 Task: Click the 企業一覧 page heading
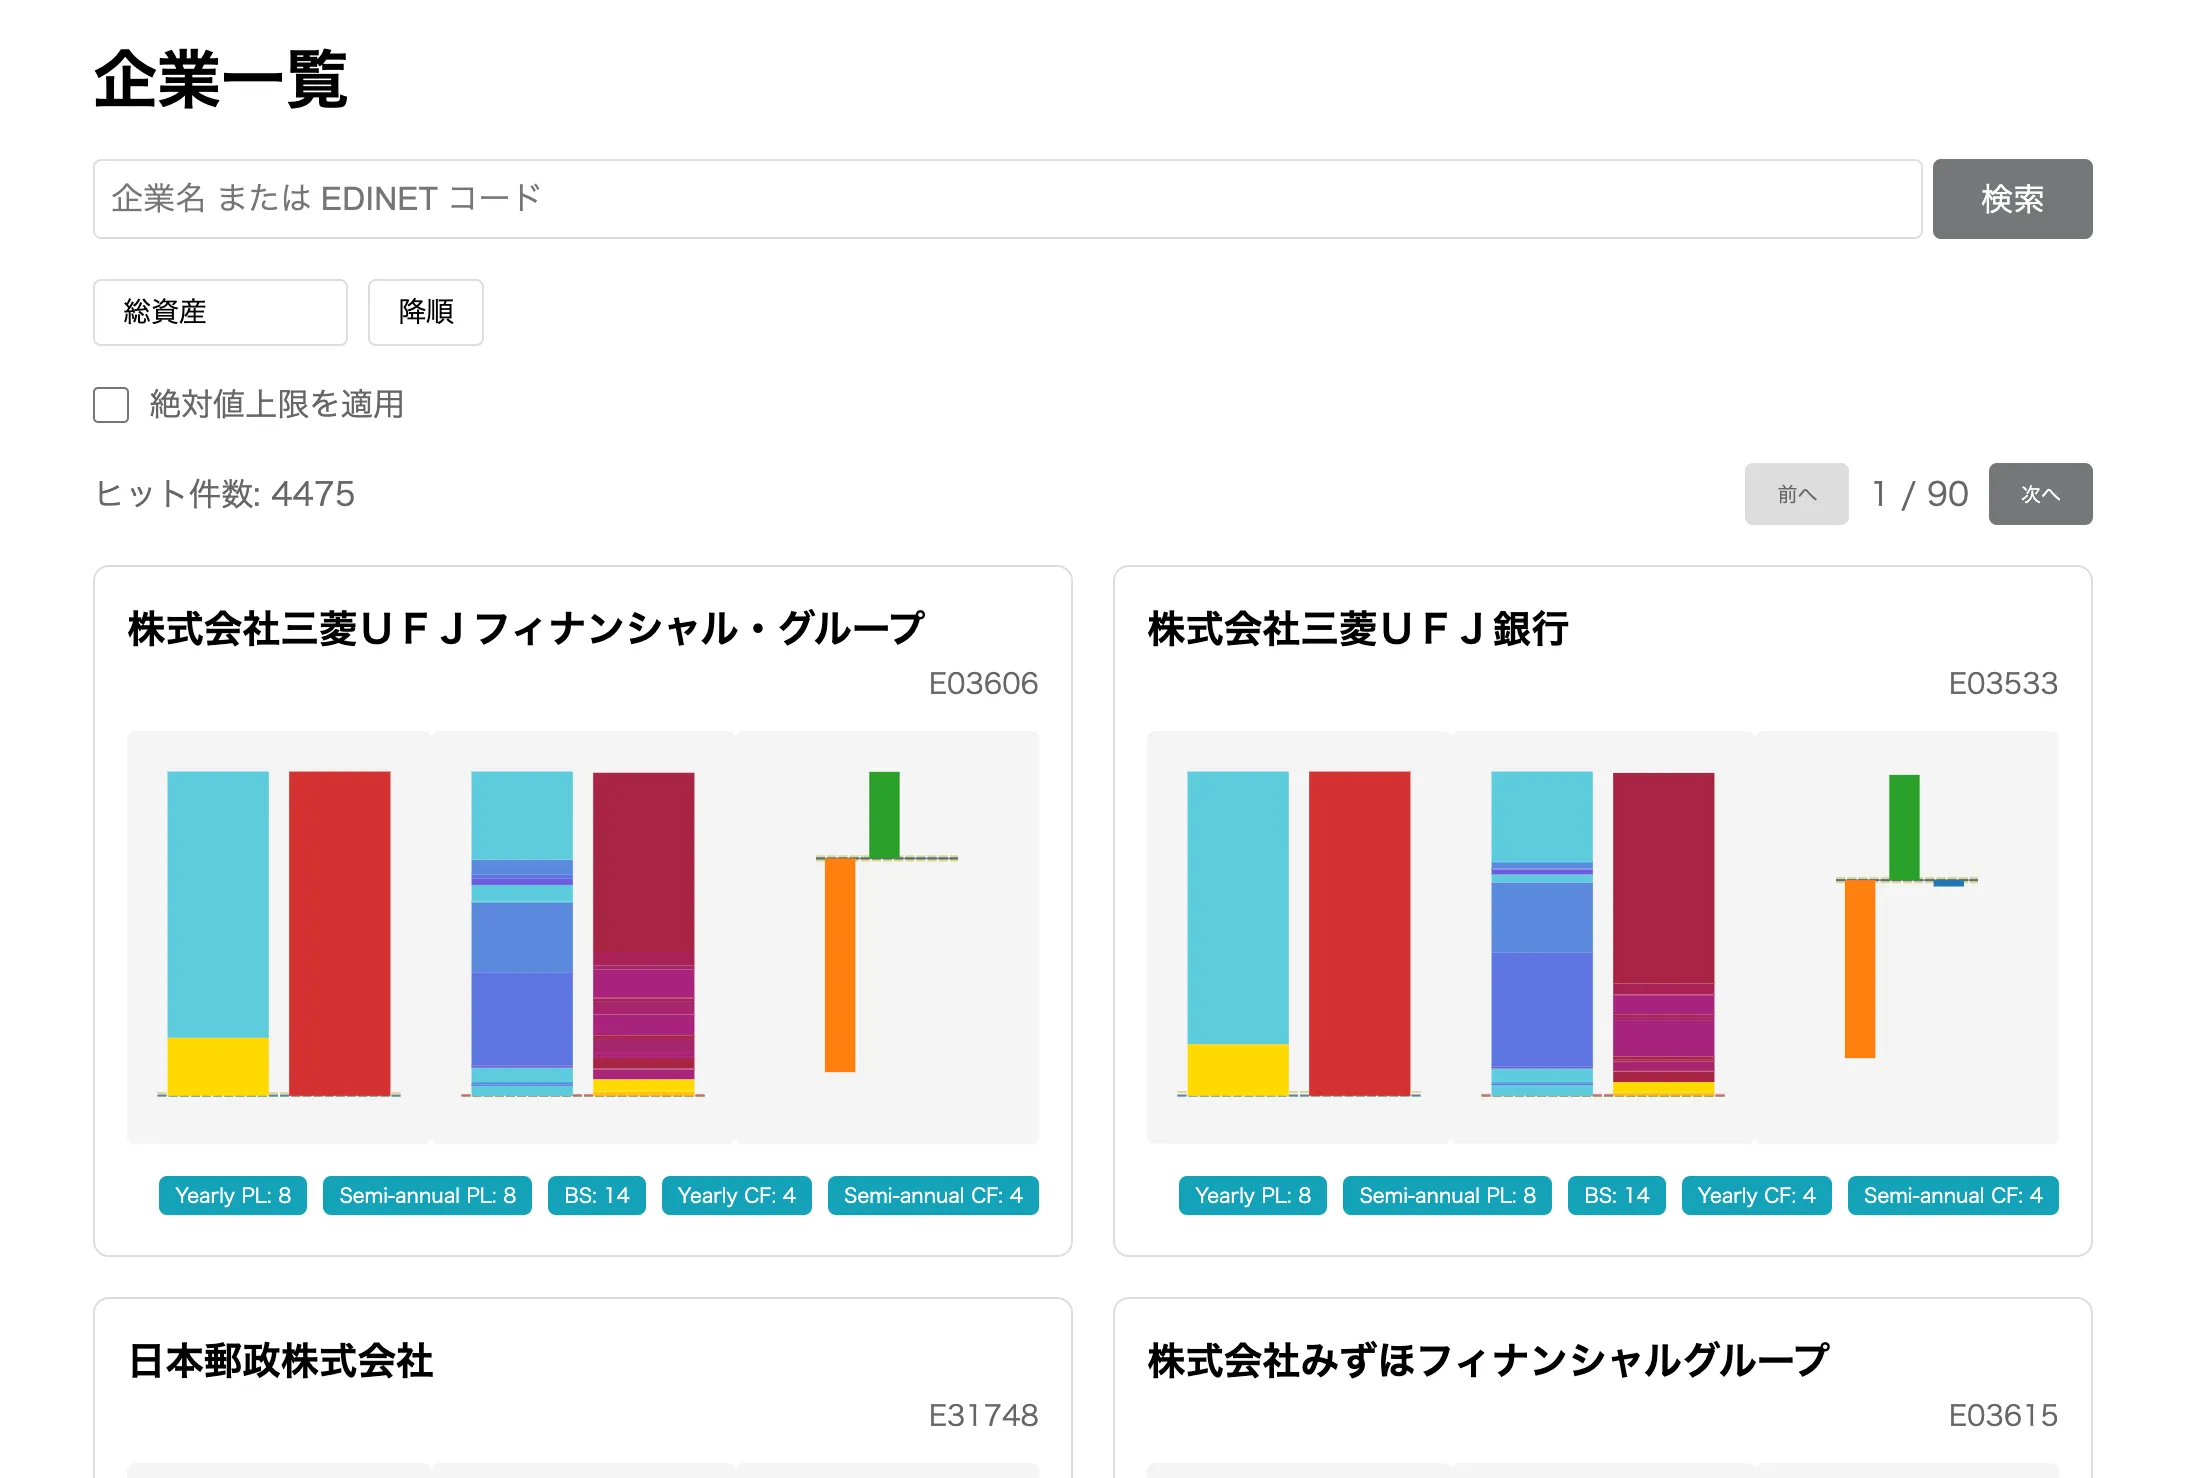[221, 80]
